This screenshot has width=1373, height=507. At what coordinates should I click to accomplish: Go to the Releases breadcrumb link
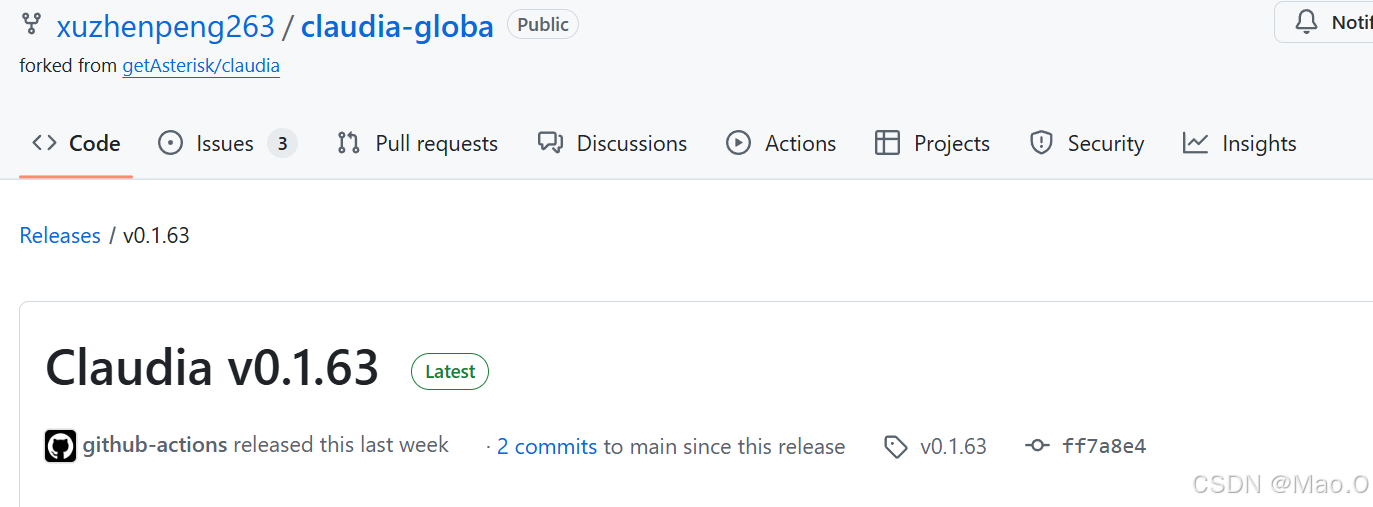pos(60,236)
